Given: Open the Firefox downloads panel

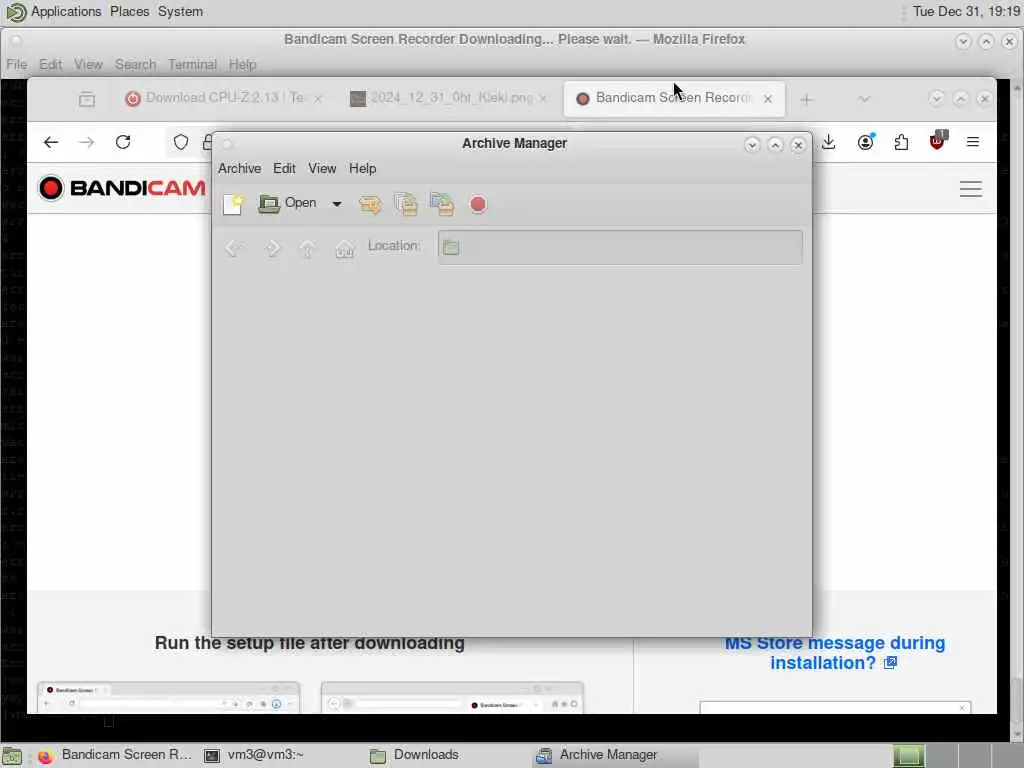Looking at the screenshot, I should click(x=829, y=142).
